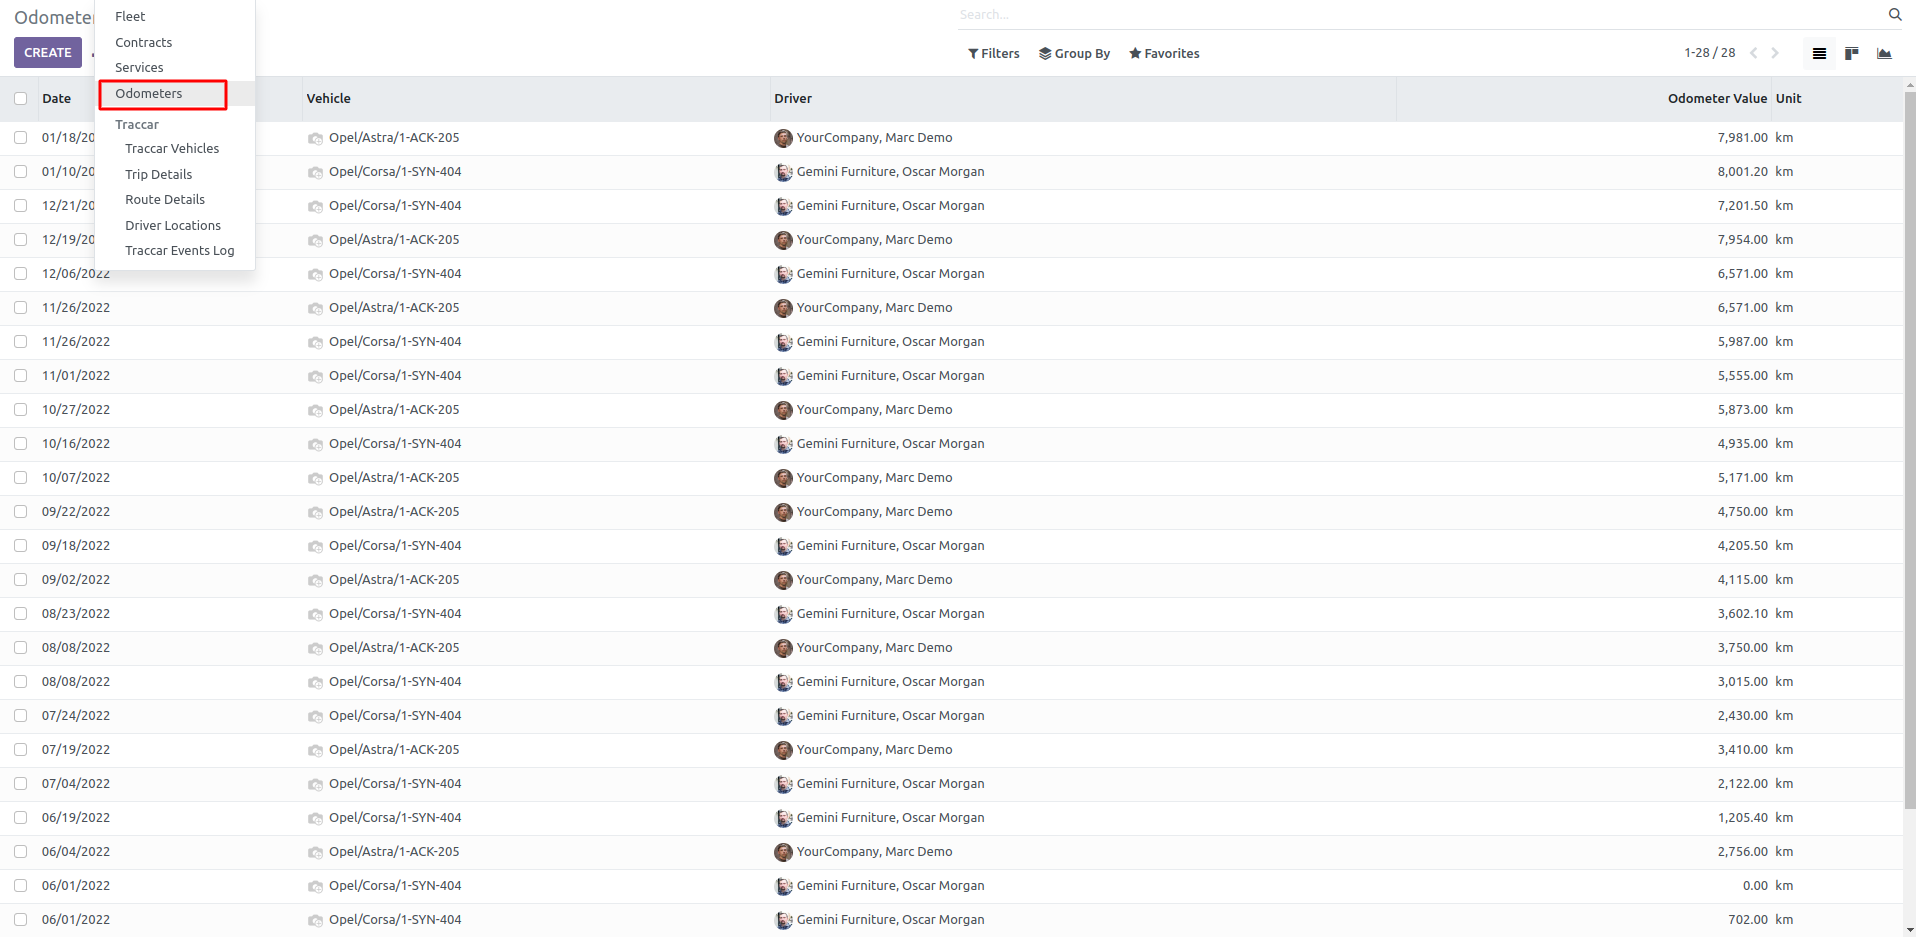Open the Favorites dropdown
The width and height of the screenshot is (1916, 937).
[x=1164, y=54]
